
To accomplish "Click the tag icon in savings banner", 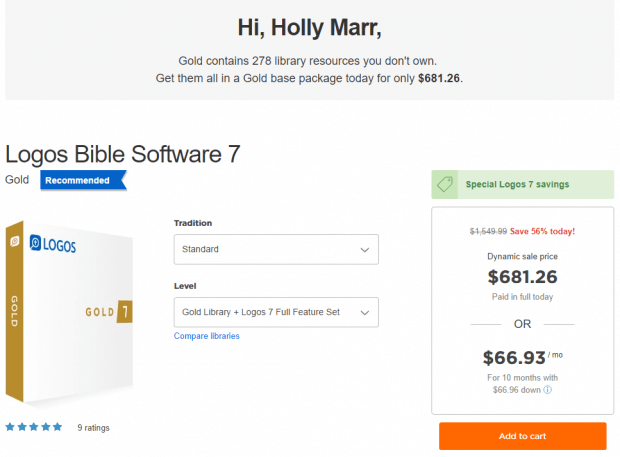I will pyautogui.click(x=446, y=184).
